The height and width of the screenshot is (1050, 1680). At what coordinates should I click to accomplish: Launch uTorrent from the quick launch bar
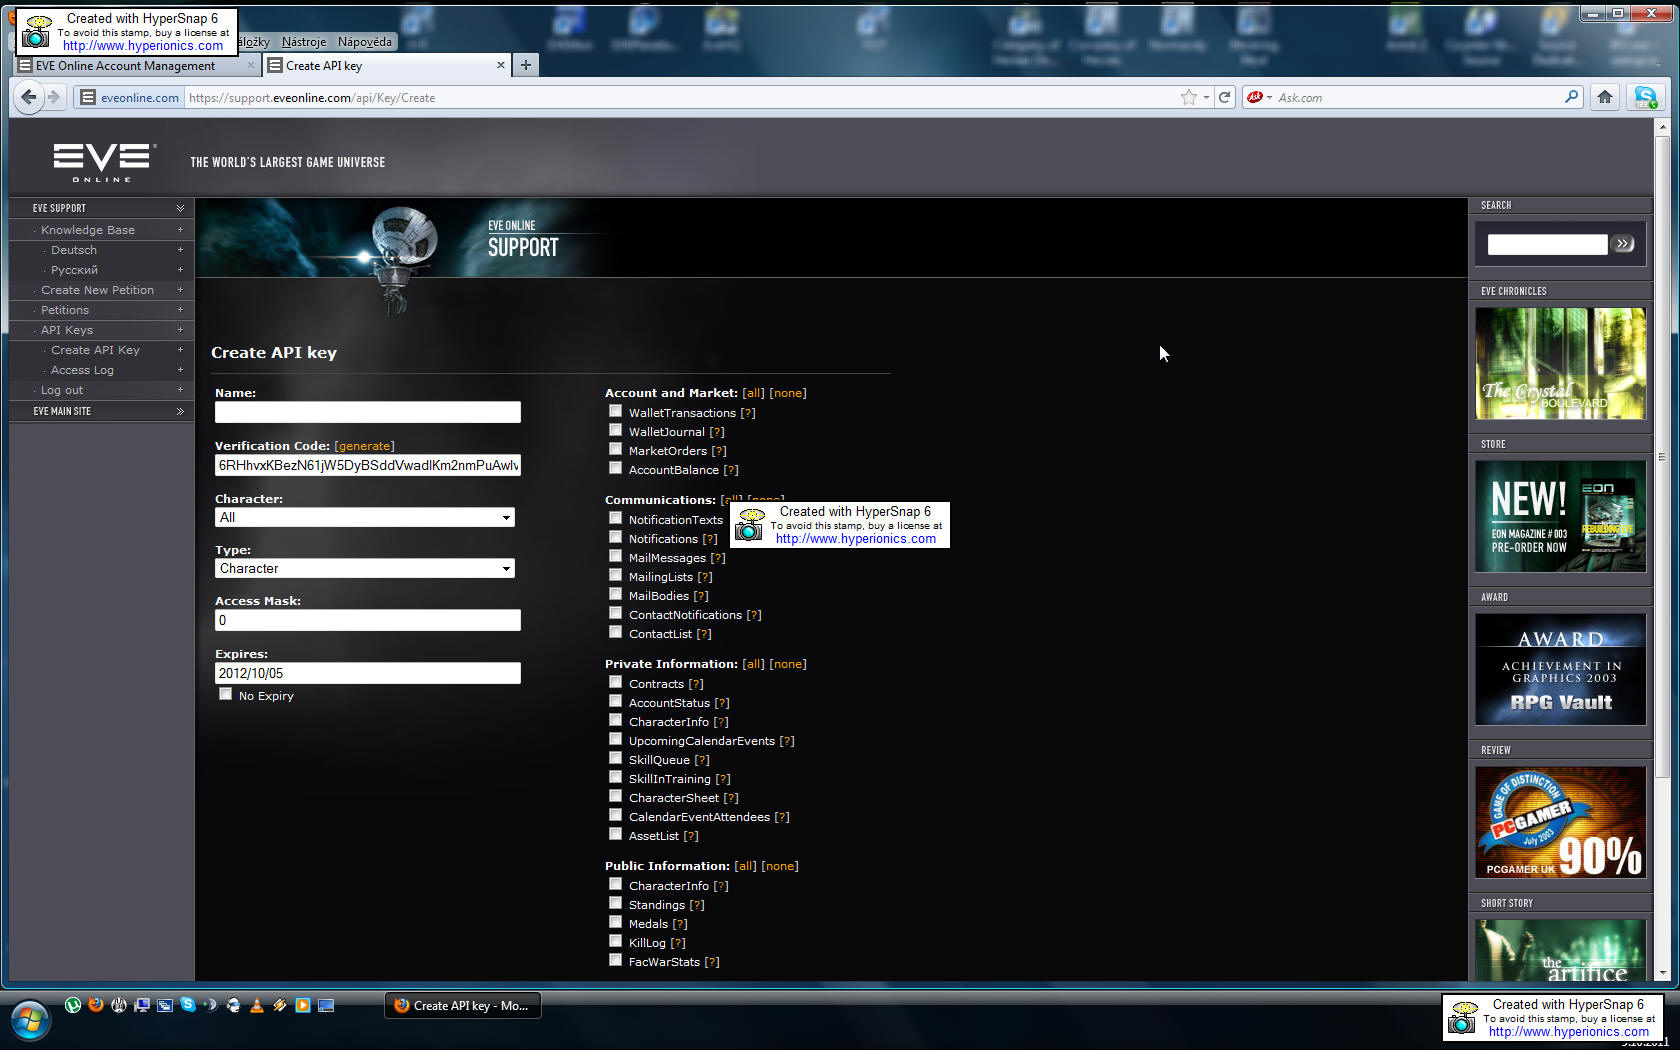click(x=73, y=1005)
